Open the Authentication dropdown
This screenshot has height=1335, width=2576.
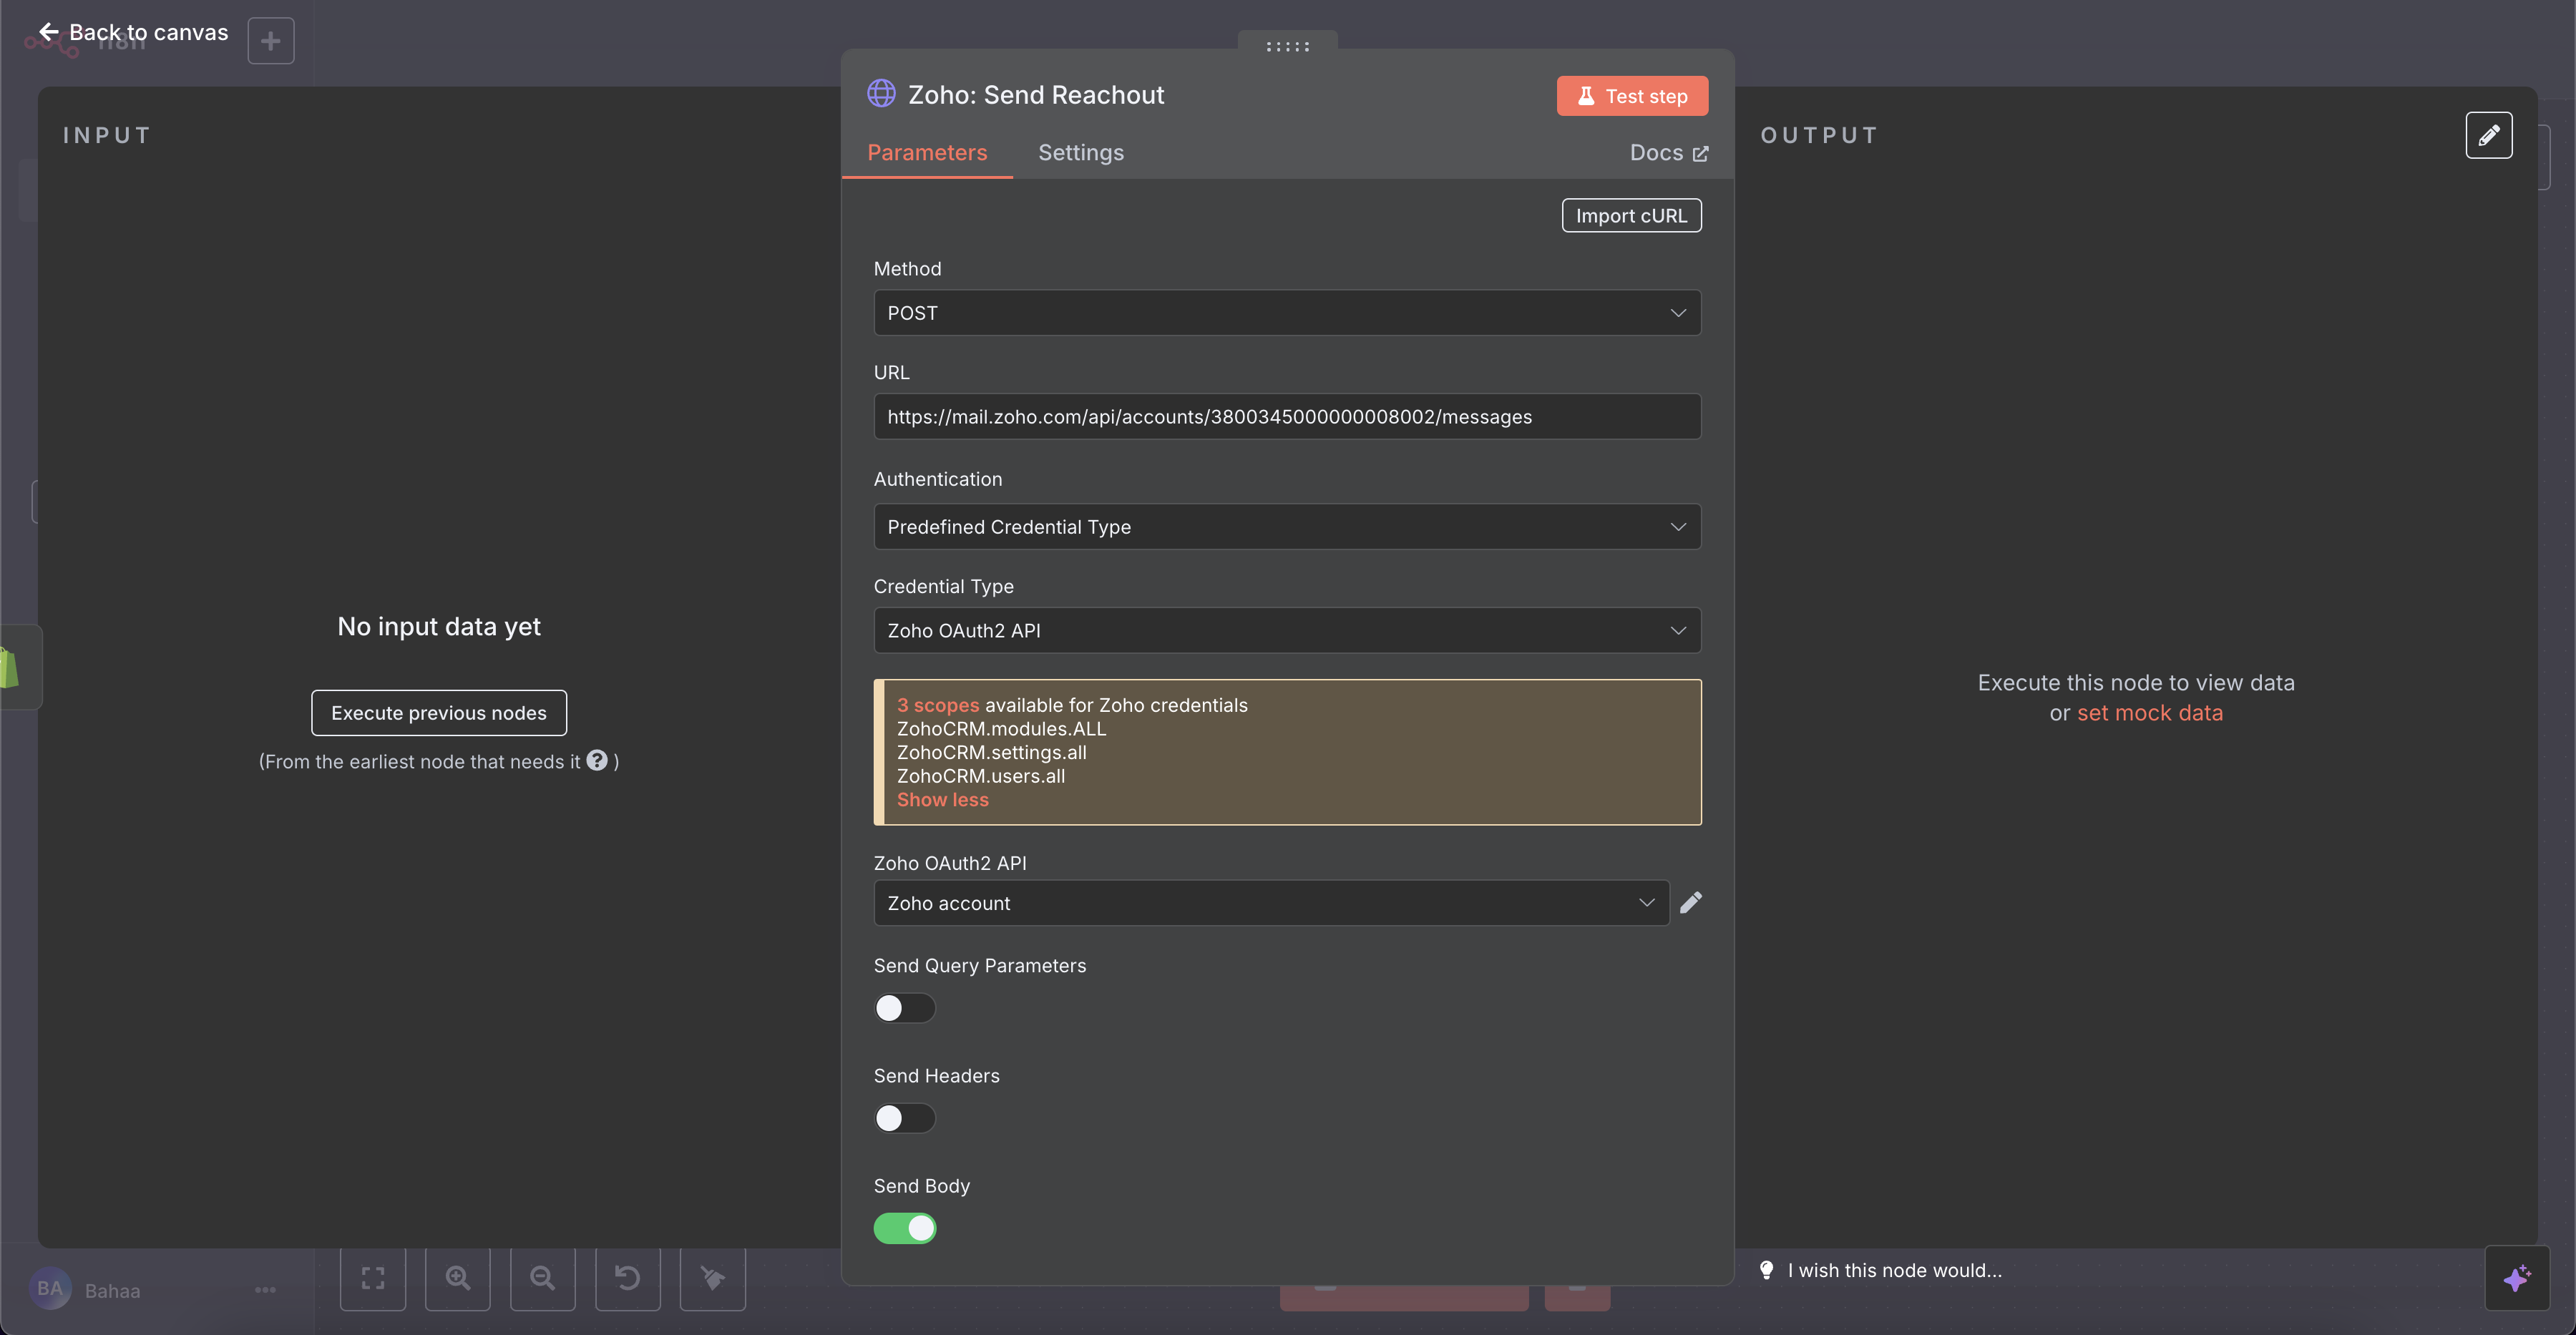pos(1287,527)
